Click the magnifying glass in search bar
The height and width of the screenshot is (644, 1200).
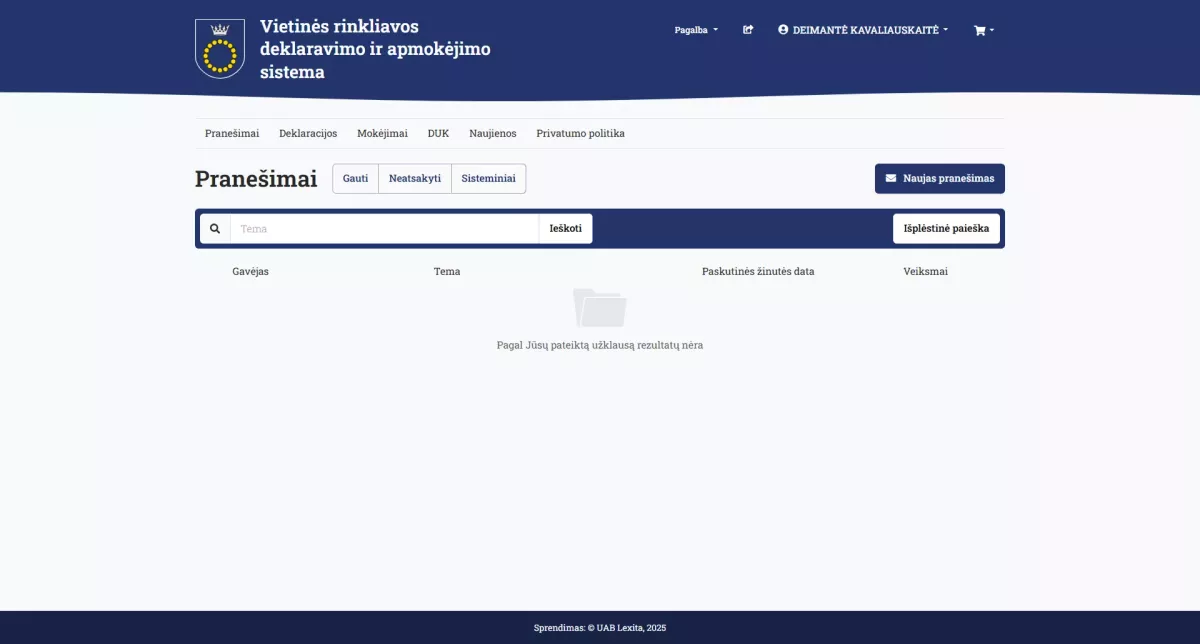coord(215,228)
